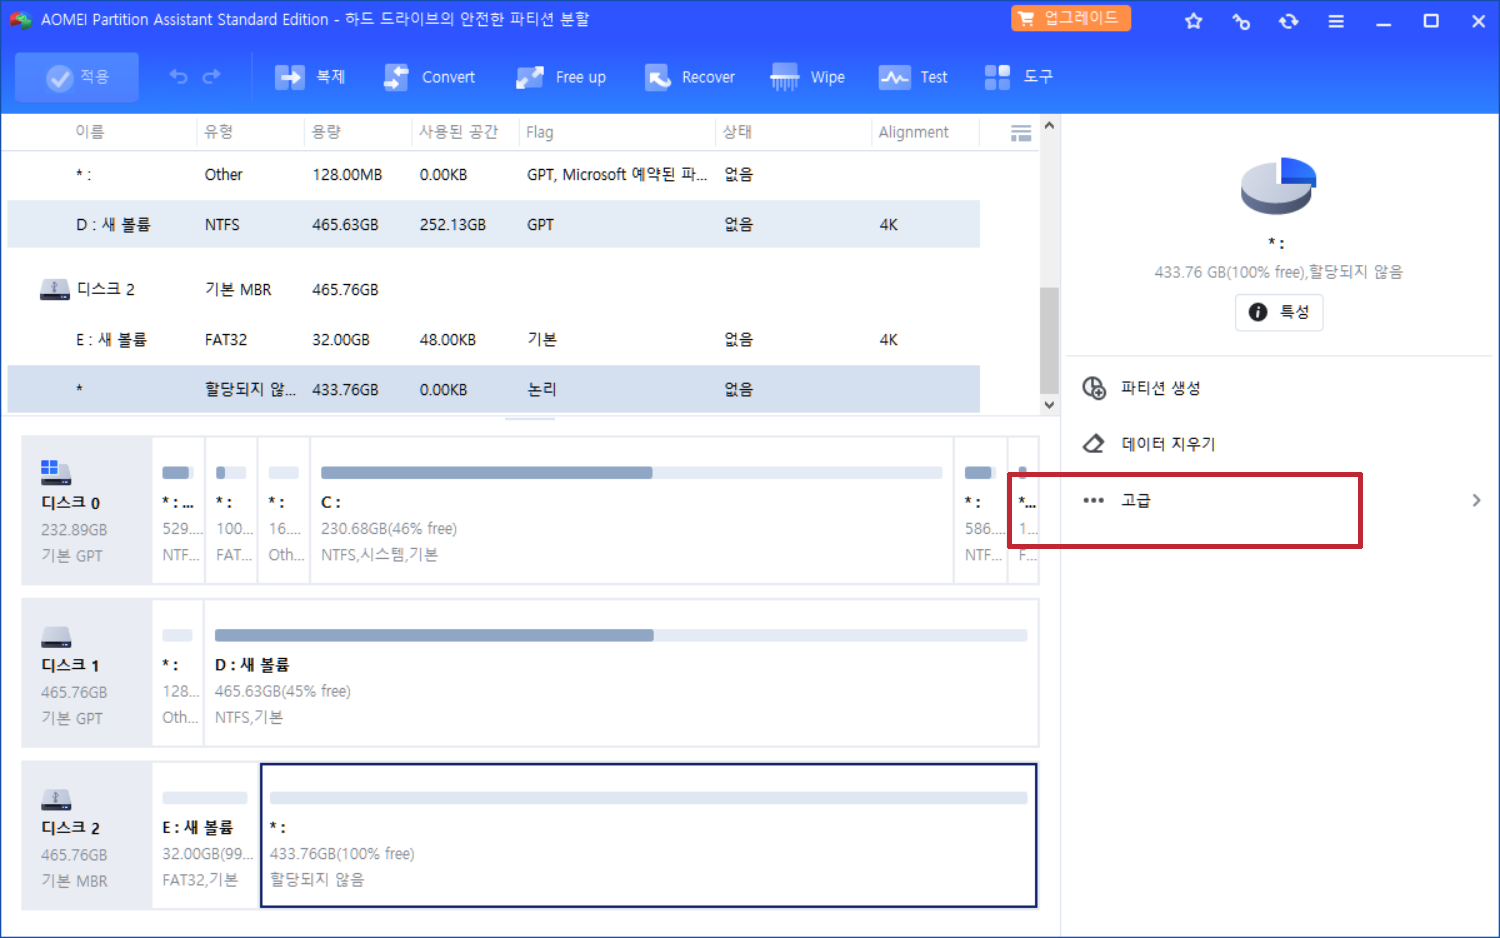1500x938 pixels.
Task: Open the hamburger menu in title bar
Action: (1336, 20)
